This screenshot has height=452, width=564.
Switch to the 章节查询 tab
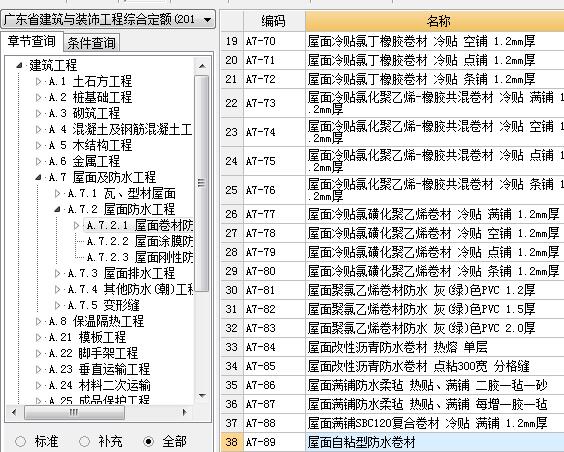32,41
